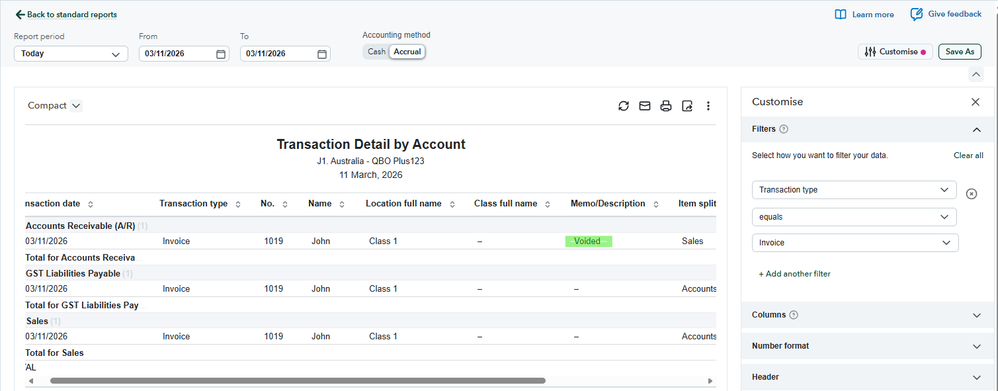This screenshot has width=998, height=391.
Task: Sort by Location full name column
Action: click(452, 204)
